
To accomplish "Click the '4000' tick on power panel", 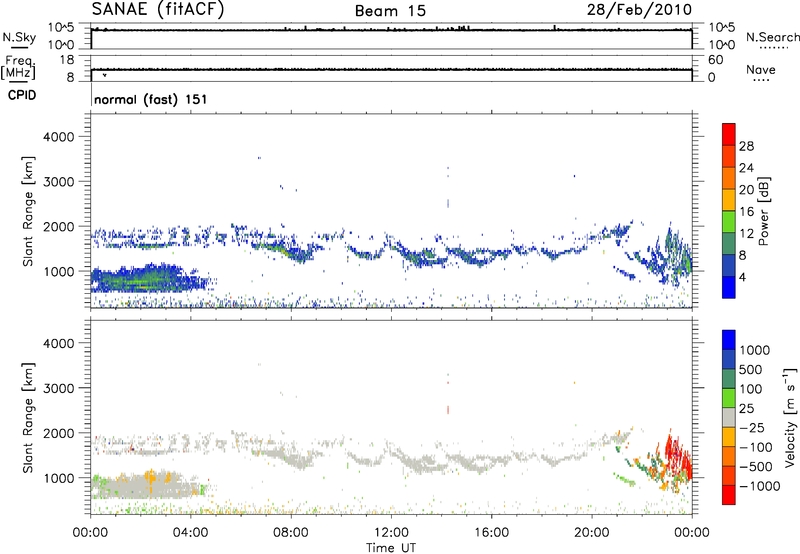I will (x=59, y=137).
